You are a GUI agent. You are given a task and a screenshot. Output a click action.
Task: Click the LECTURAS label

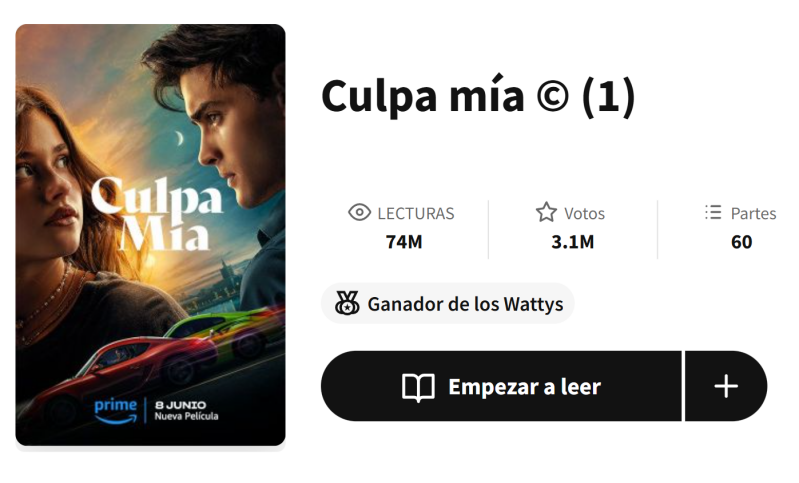(416, 213)
